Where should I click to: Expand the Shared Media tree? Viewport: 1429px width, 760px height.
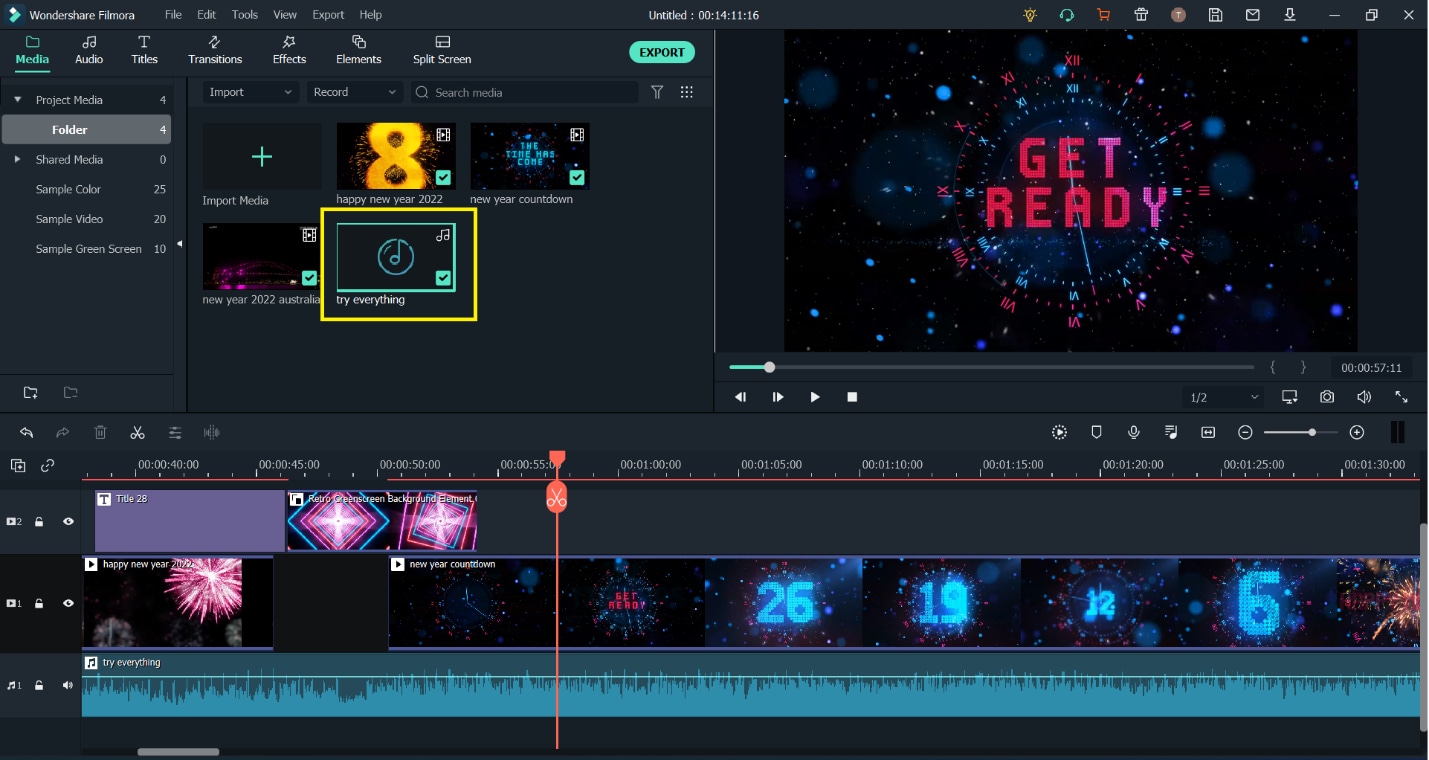[x=17, y=159]
